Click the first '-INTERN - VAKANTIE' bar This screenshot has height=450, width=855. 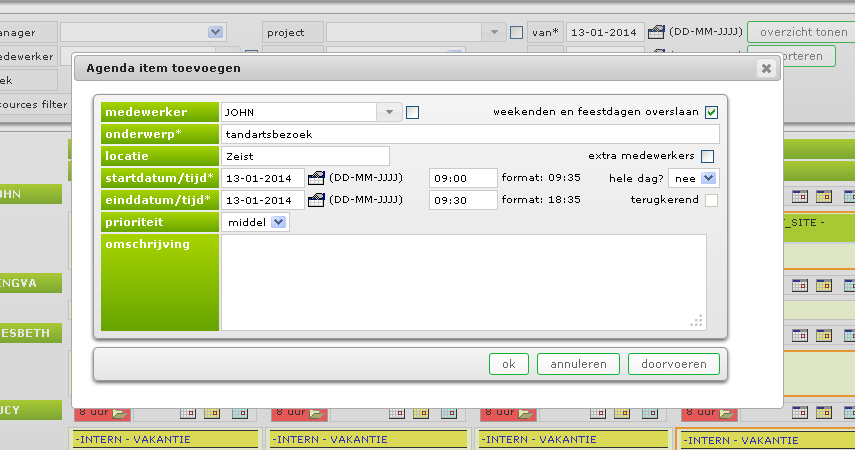click(164, 440)
